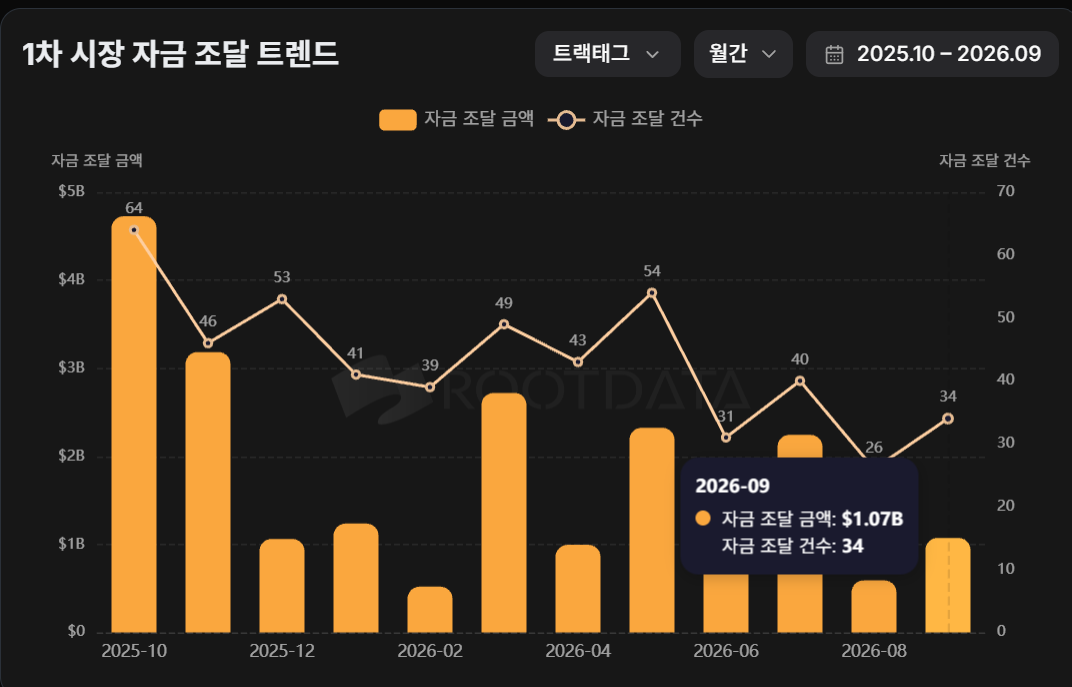Click the chart title 1차 시장 자금 조달 트렌드
Image resolution: width=1072 pixels, height=687 pixels.
click(x=180, y=54)
